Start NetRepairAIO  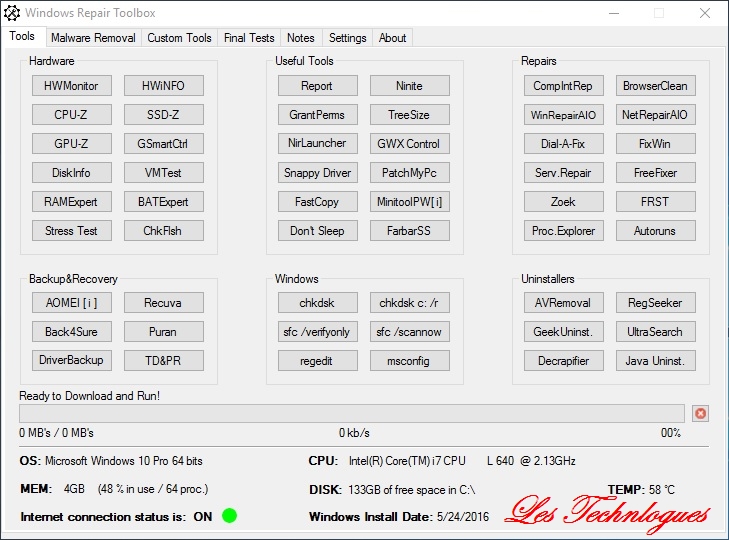(x=656, y=114)
